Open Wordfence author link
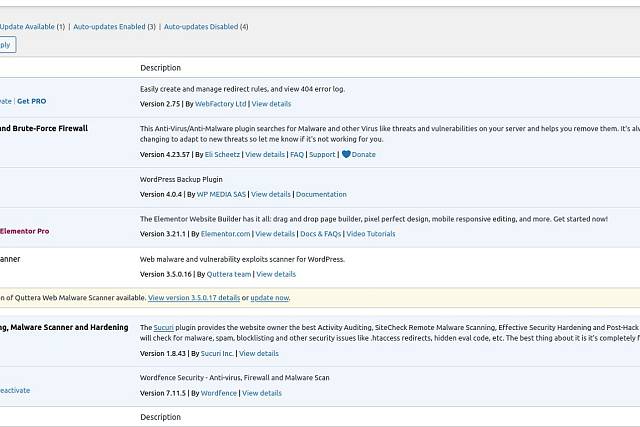Screen dimensions: 640x427 [x=218, y=393]
